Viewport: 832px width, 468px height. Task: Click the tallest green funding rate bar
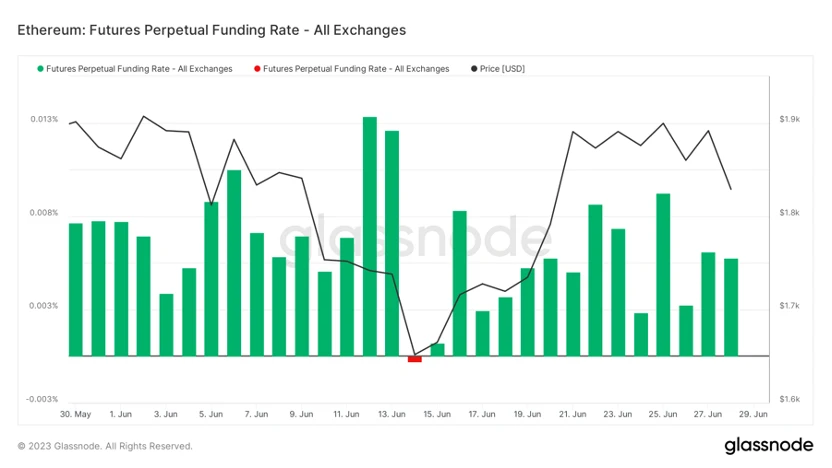point(369,235)
